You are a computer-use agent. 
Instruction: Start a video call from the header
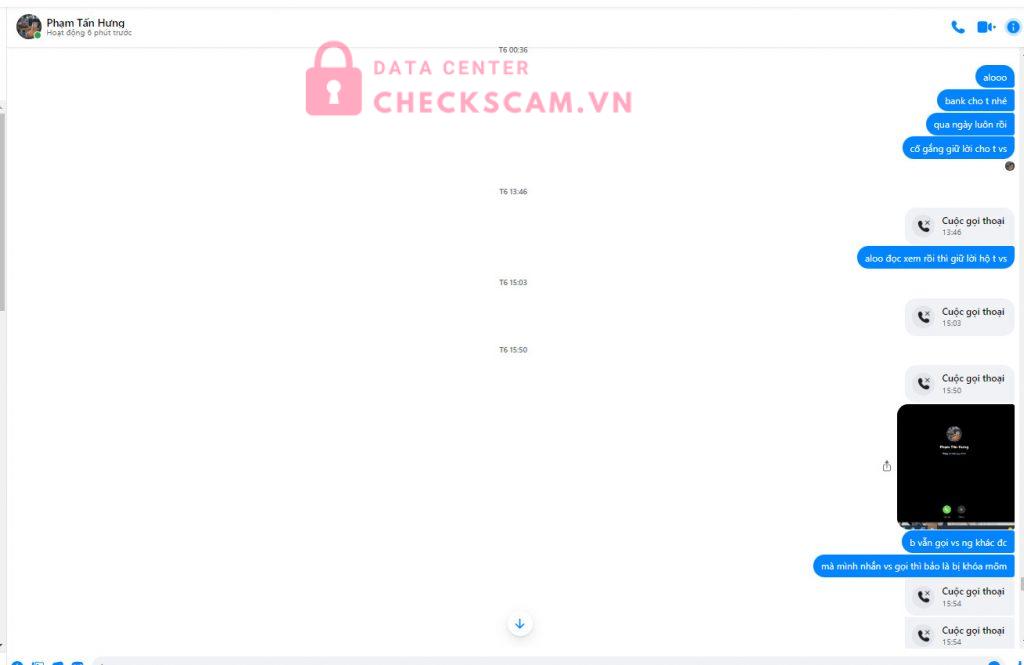(x=985, y=27)
